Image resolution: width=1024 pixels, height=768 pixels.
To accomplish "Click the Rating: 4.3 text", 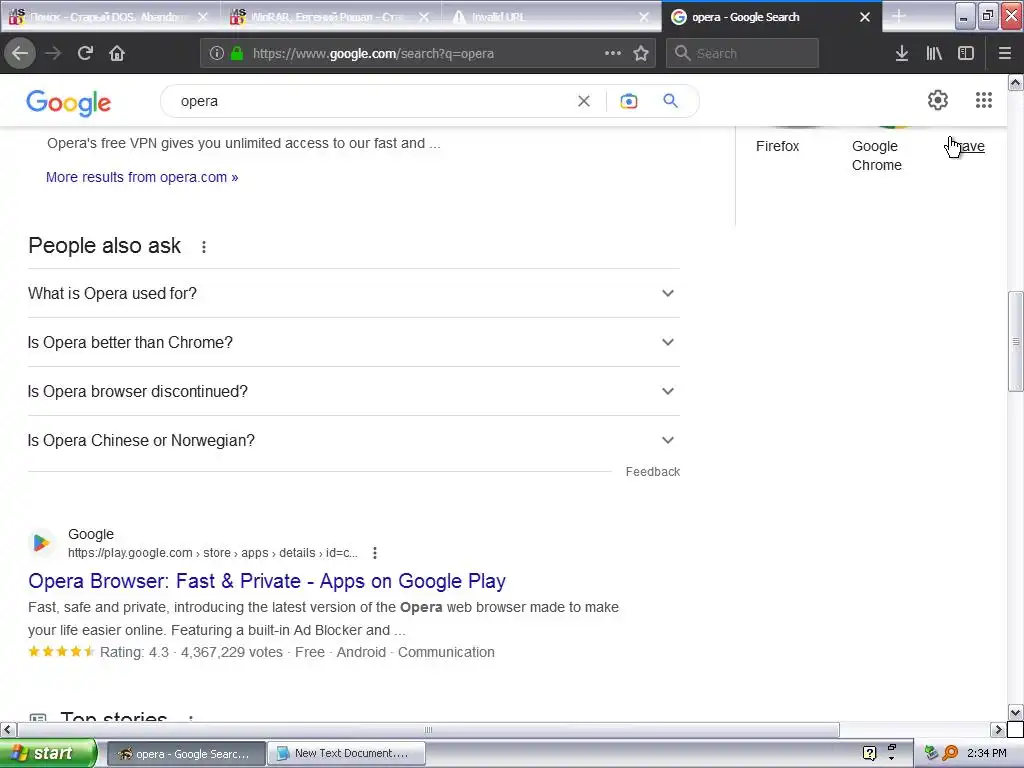I will pos(134,652).
